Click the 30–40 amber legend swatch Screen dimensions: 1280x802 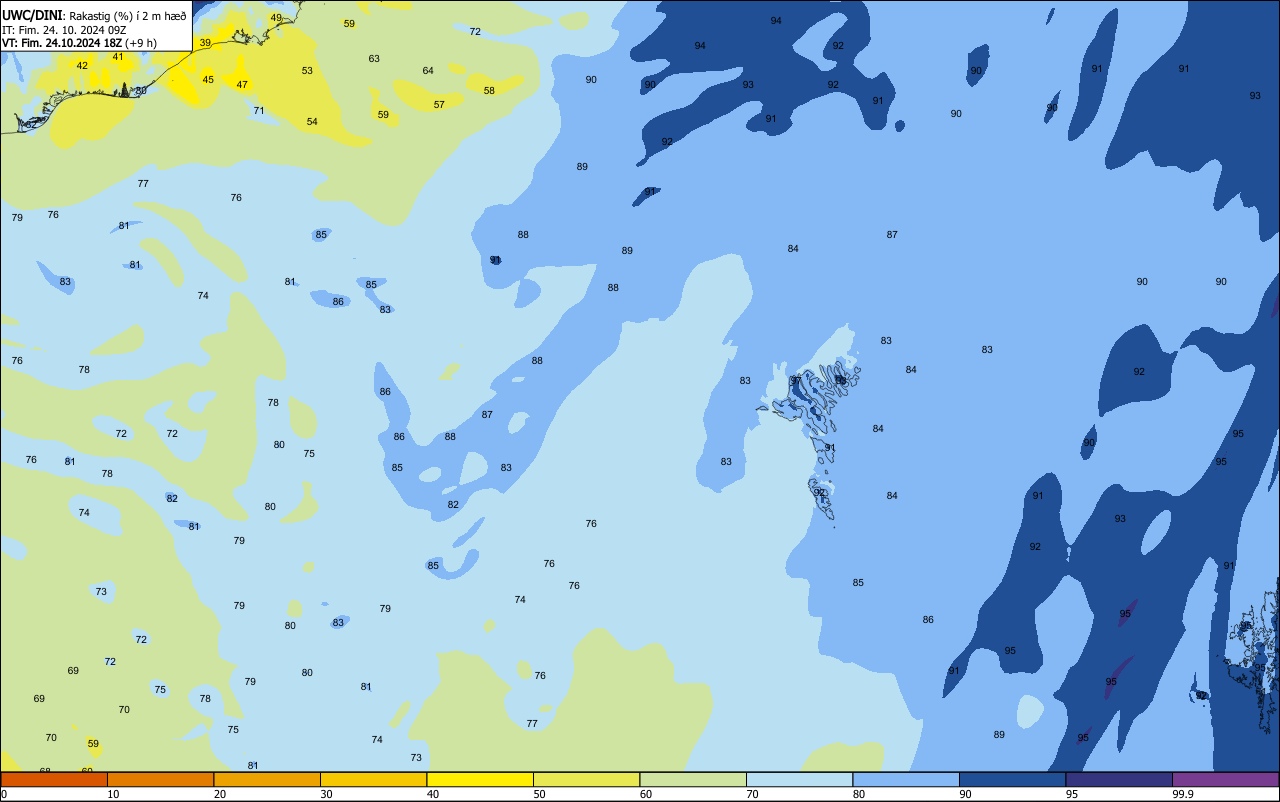click(x=373, y=779)
